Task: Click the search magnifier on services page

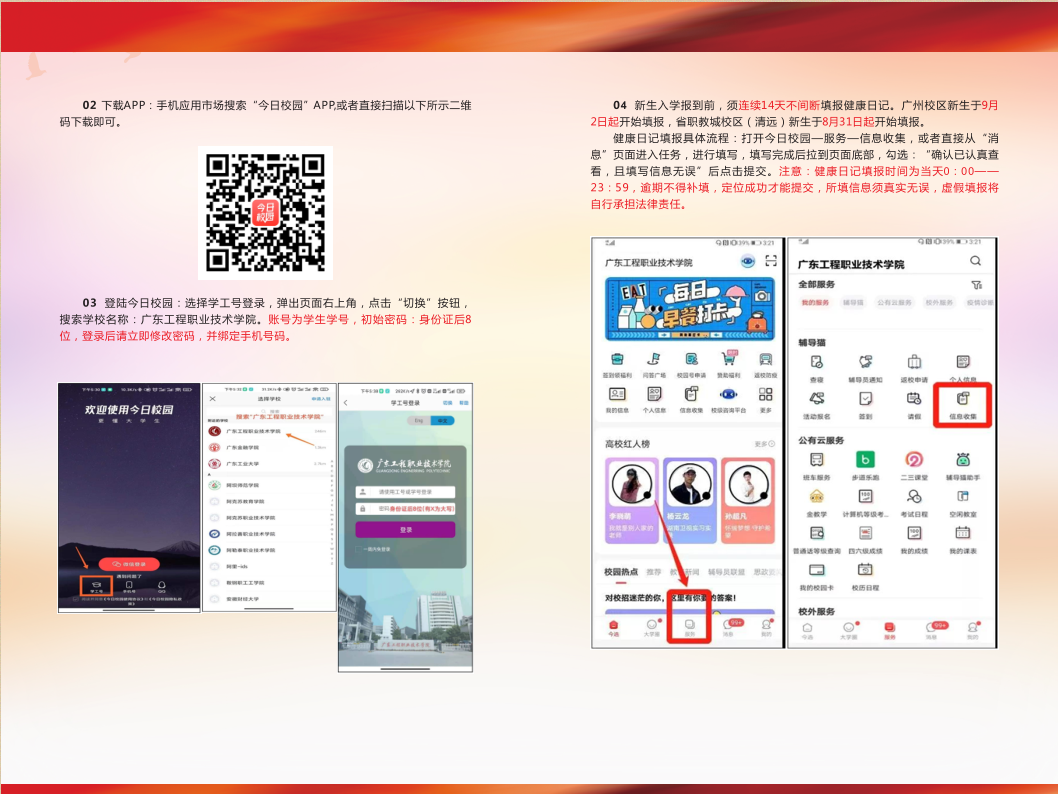Action: coord(975,261)
